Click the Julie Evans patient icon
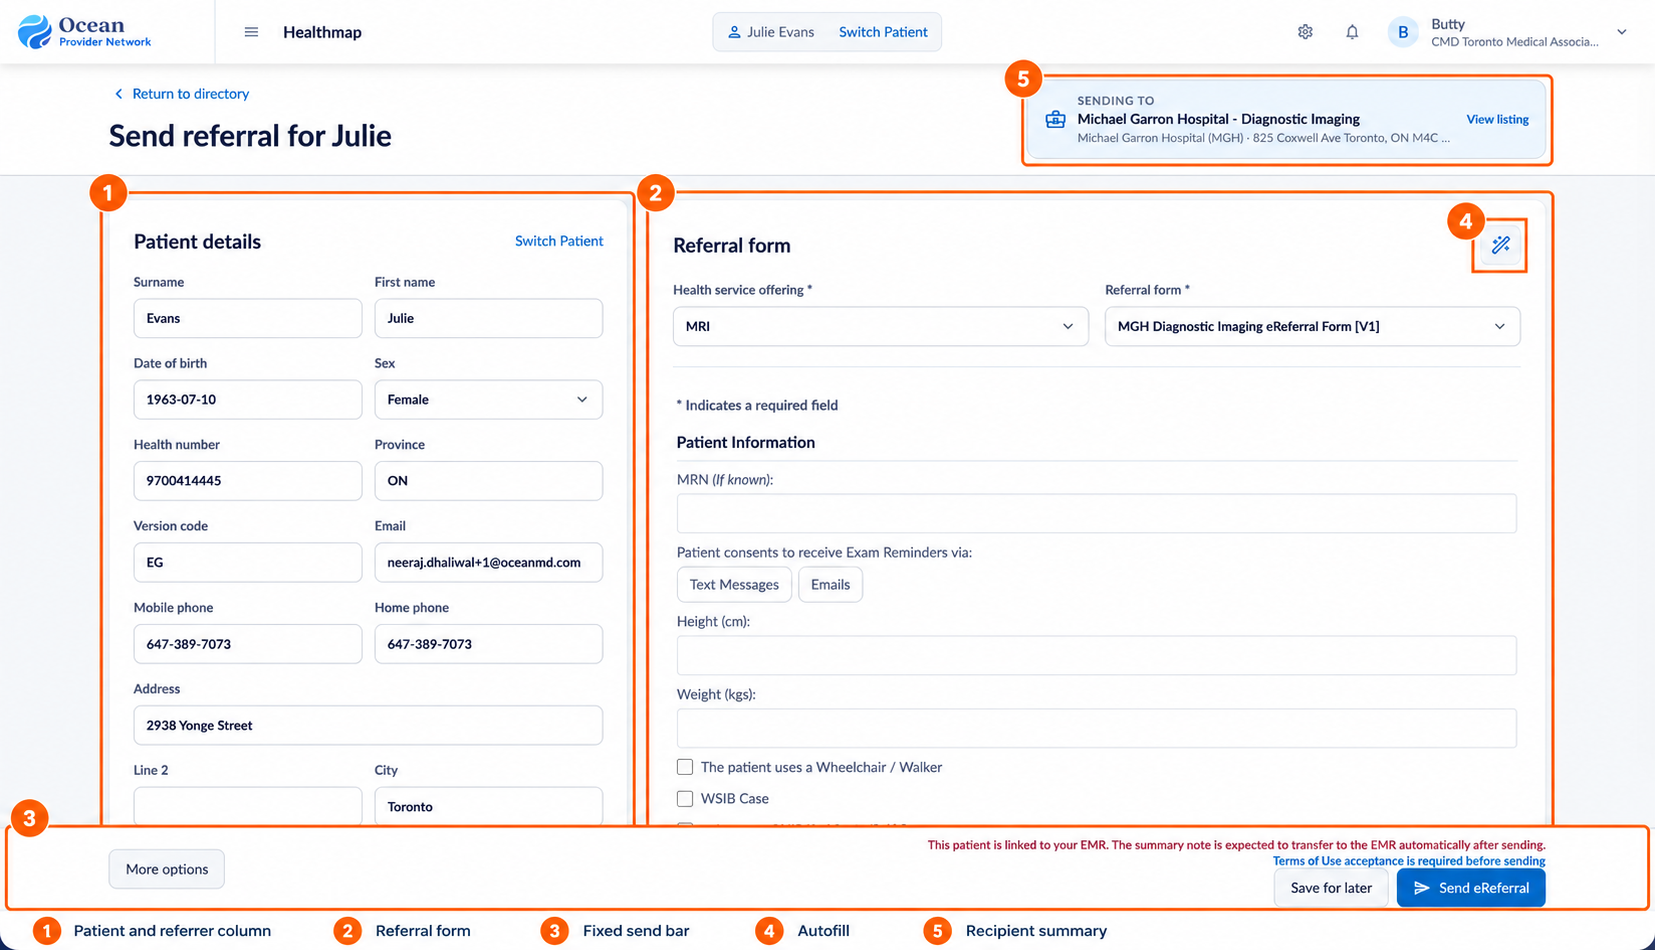This screenshot has height=950, width=1655. [734, 32]
